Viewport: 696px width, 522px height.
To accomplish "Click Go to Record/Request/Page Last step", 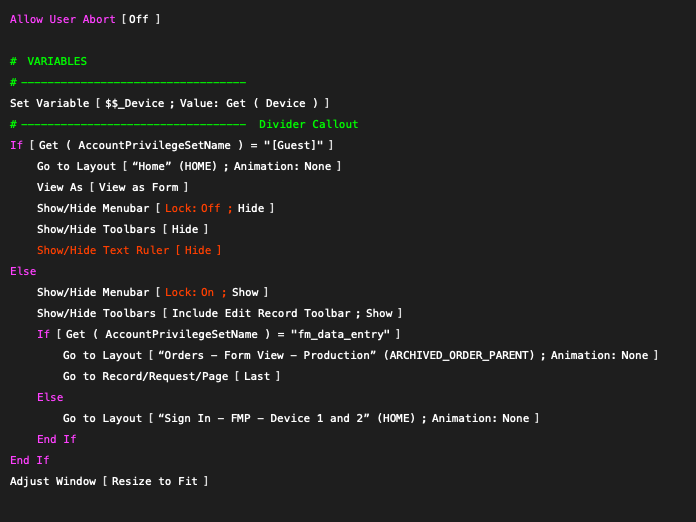I will 171,376.
